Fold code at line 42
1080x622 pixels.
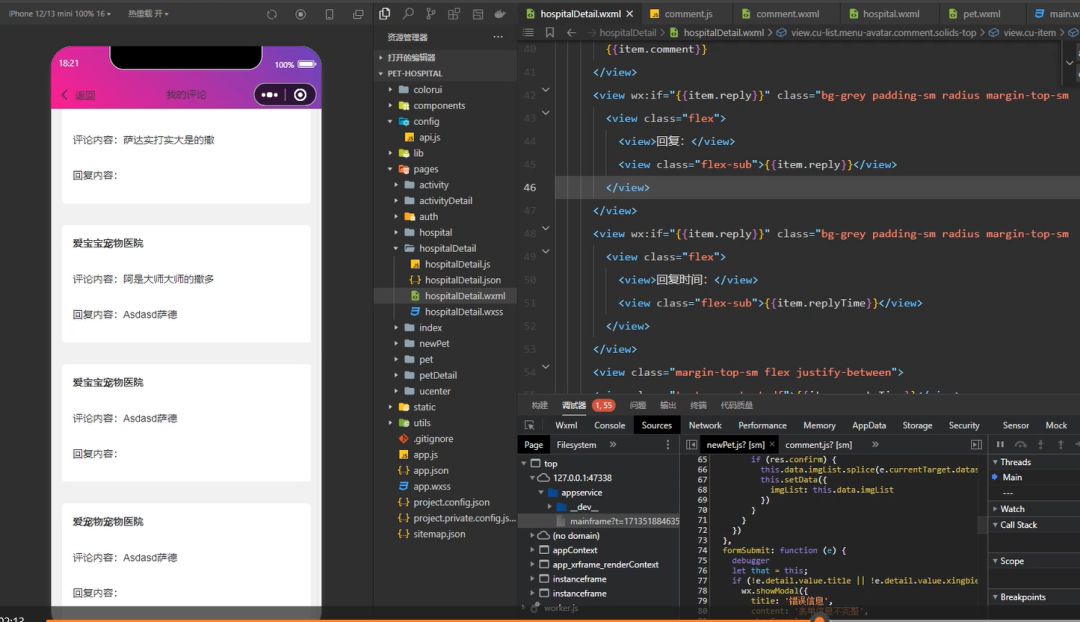(x=546, y=90)
